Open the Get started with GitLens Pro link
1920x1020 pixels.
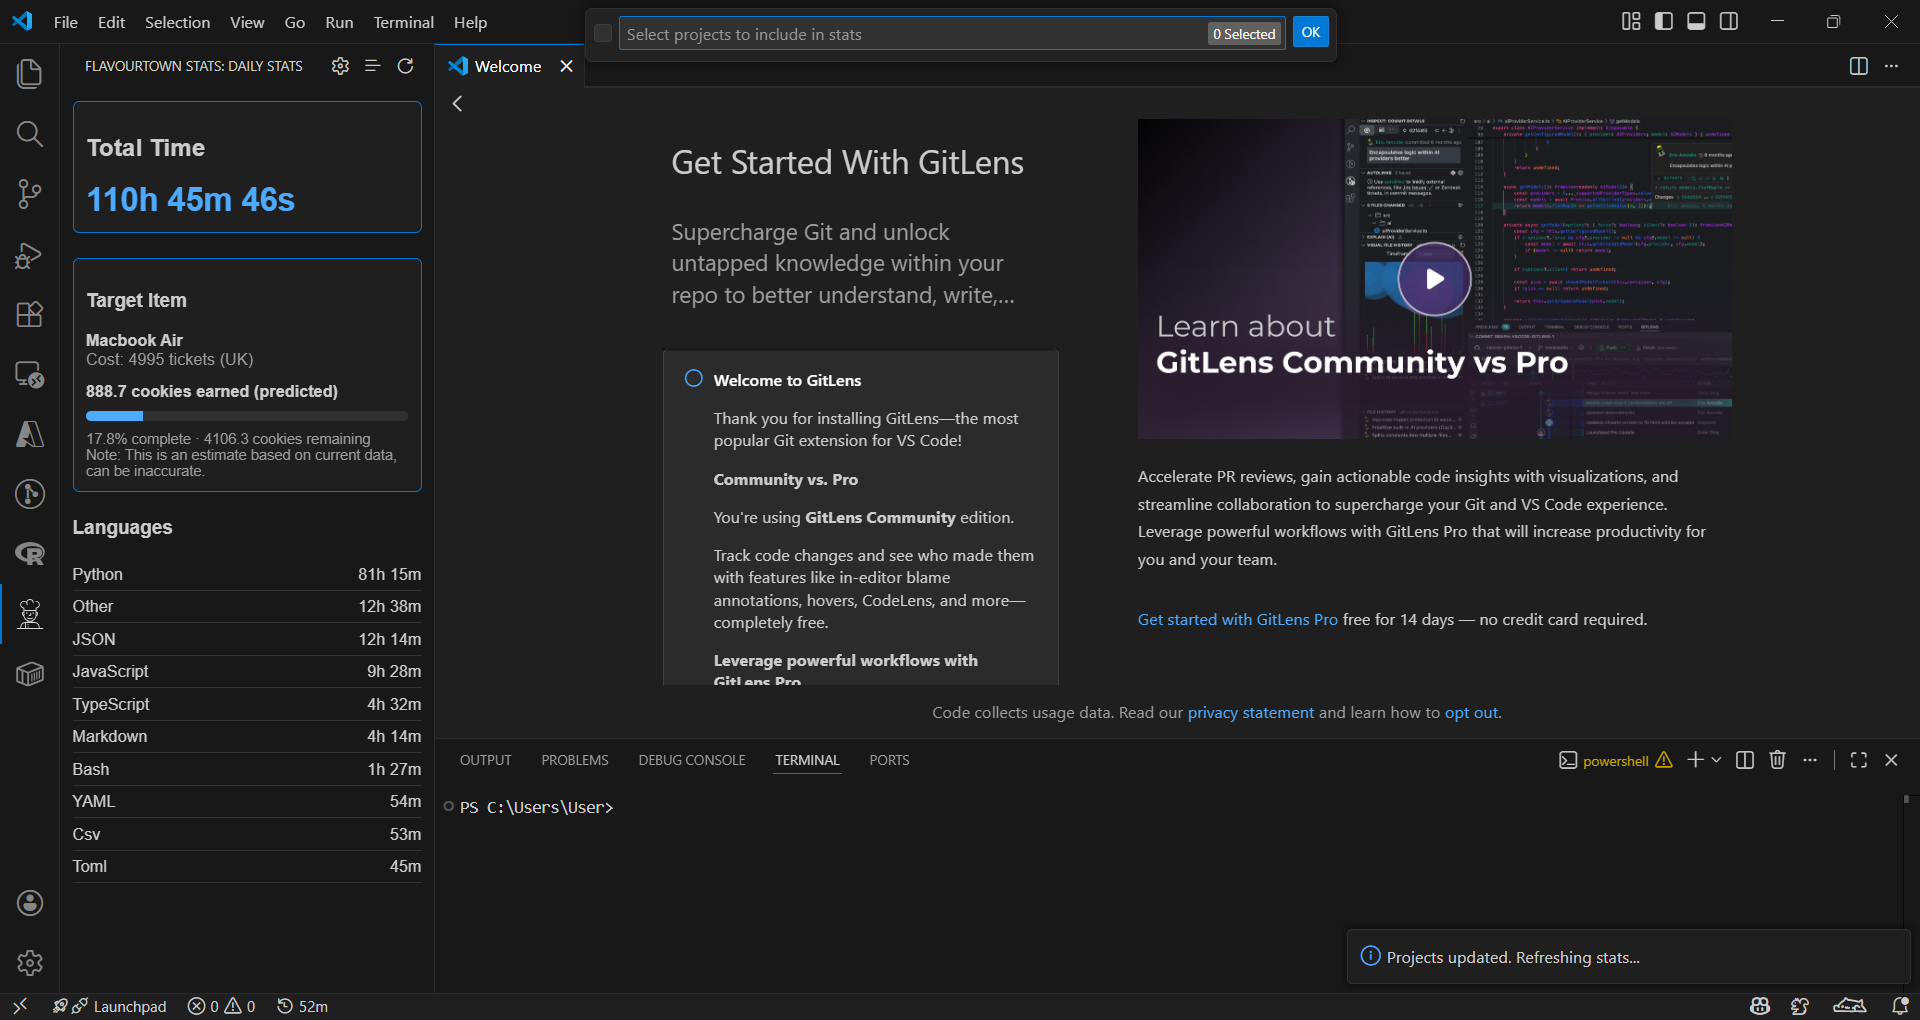[1237, 620]
